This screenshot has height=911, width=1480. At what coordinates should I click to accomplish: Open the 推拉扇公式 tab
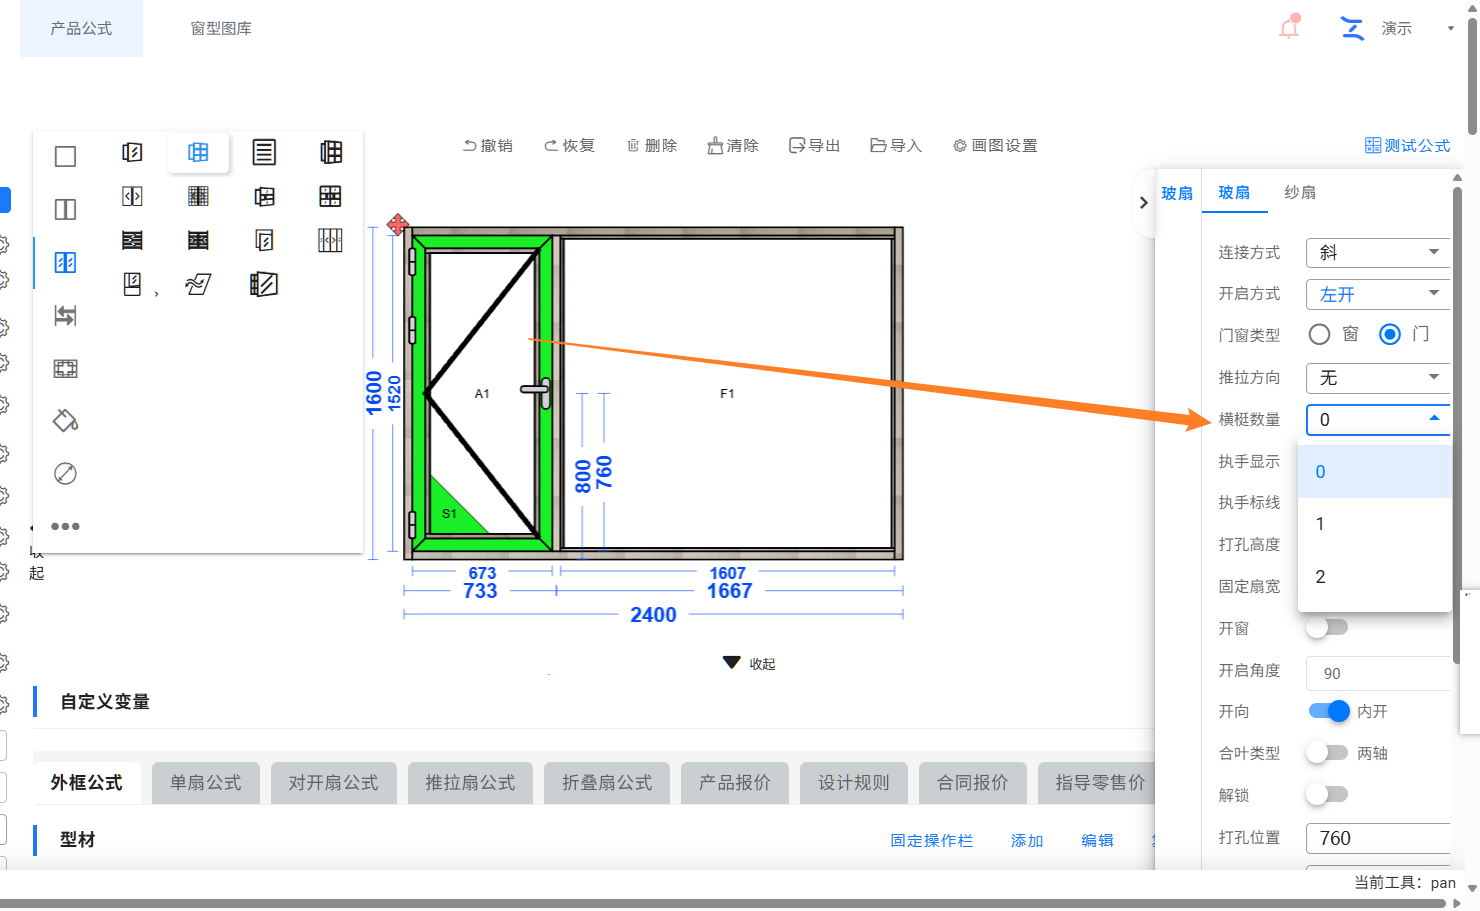(x=470, y=783)
